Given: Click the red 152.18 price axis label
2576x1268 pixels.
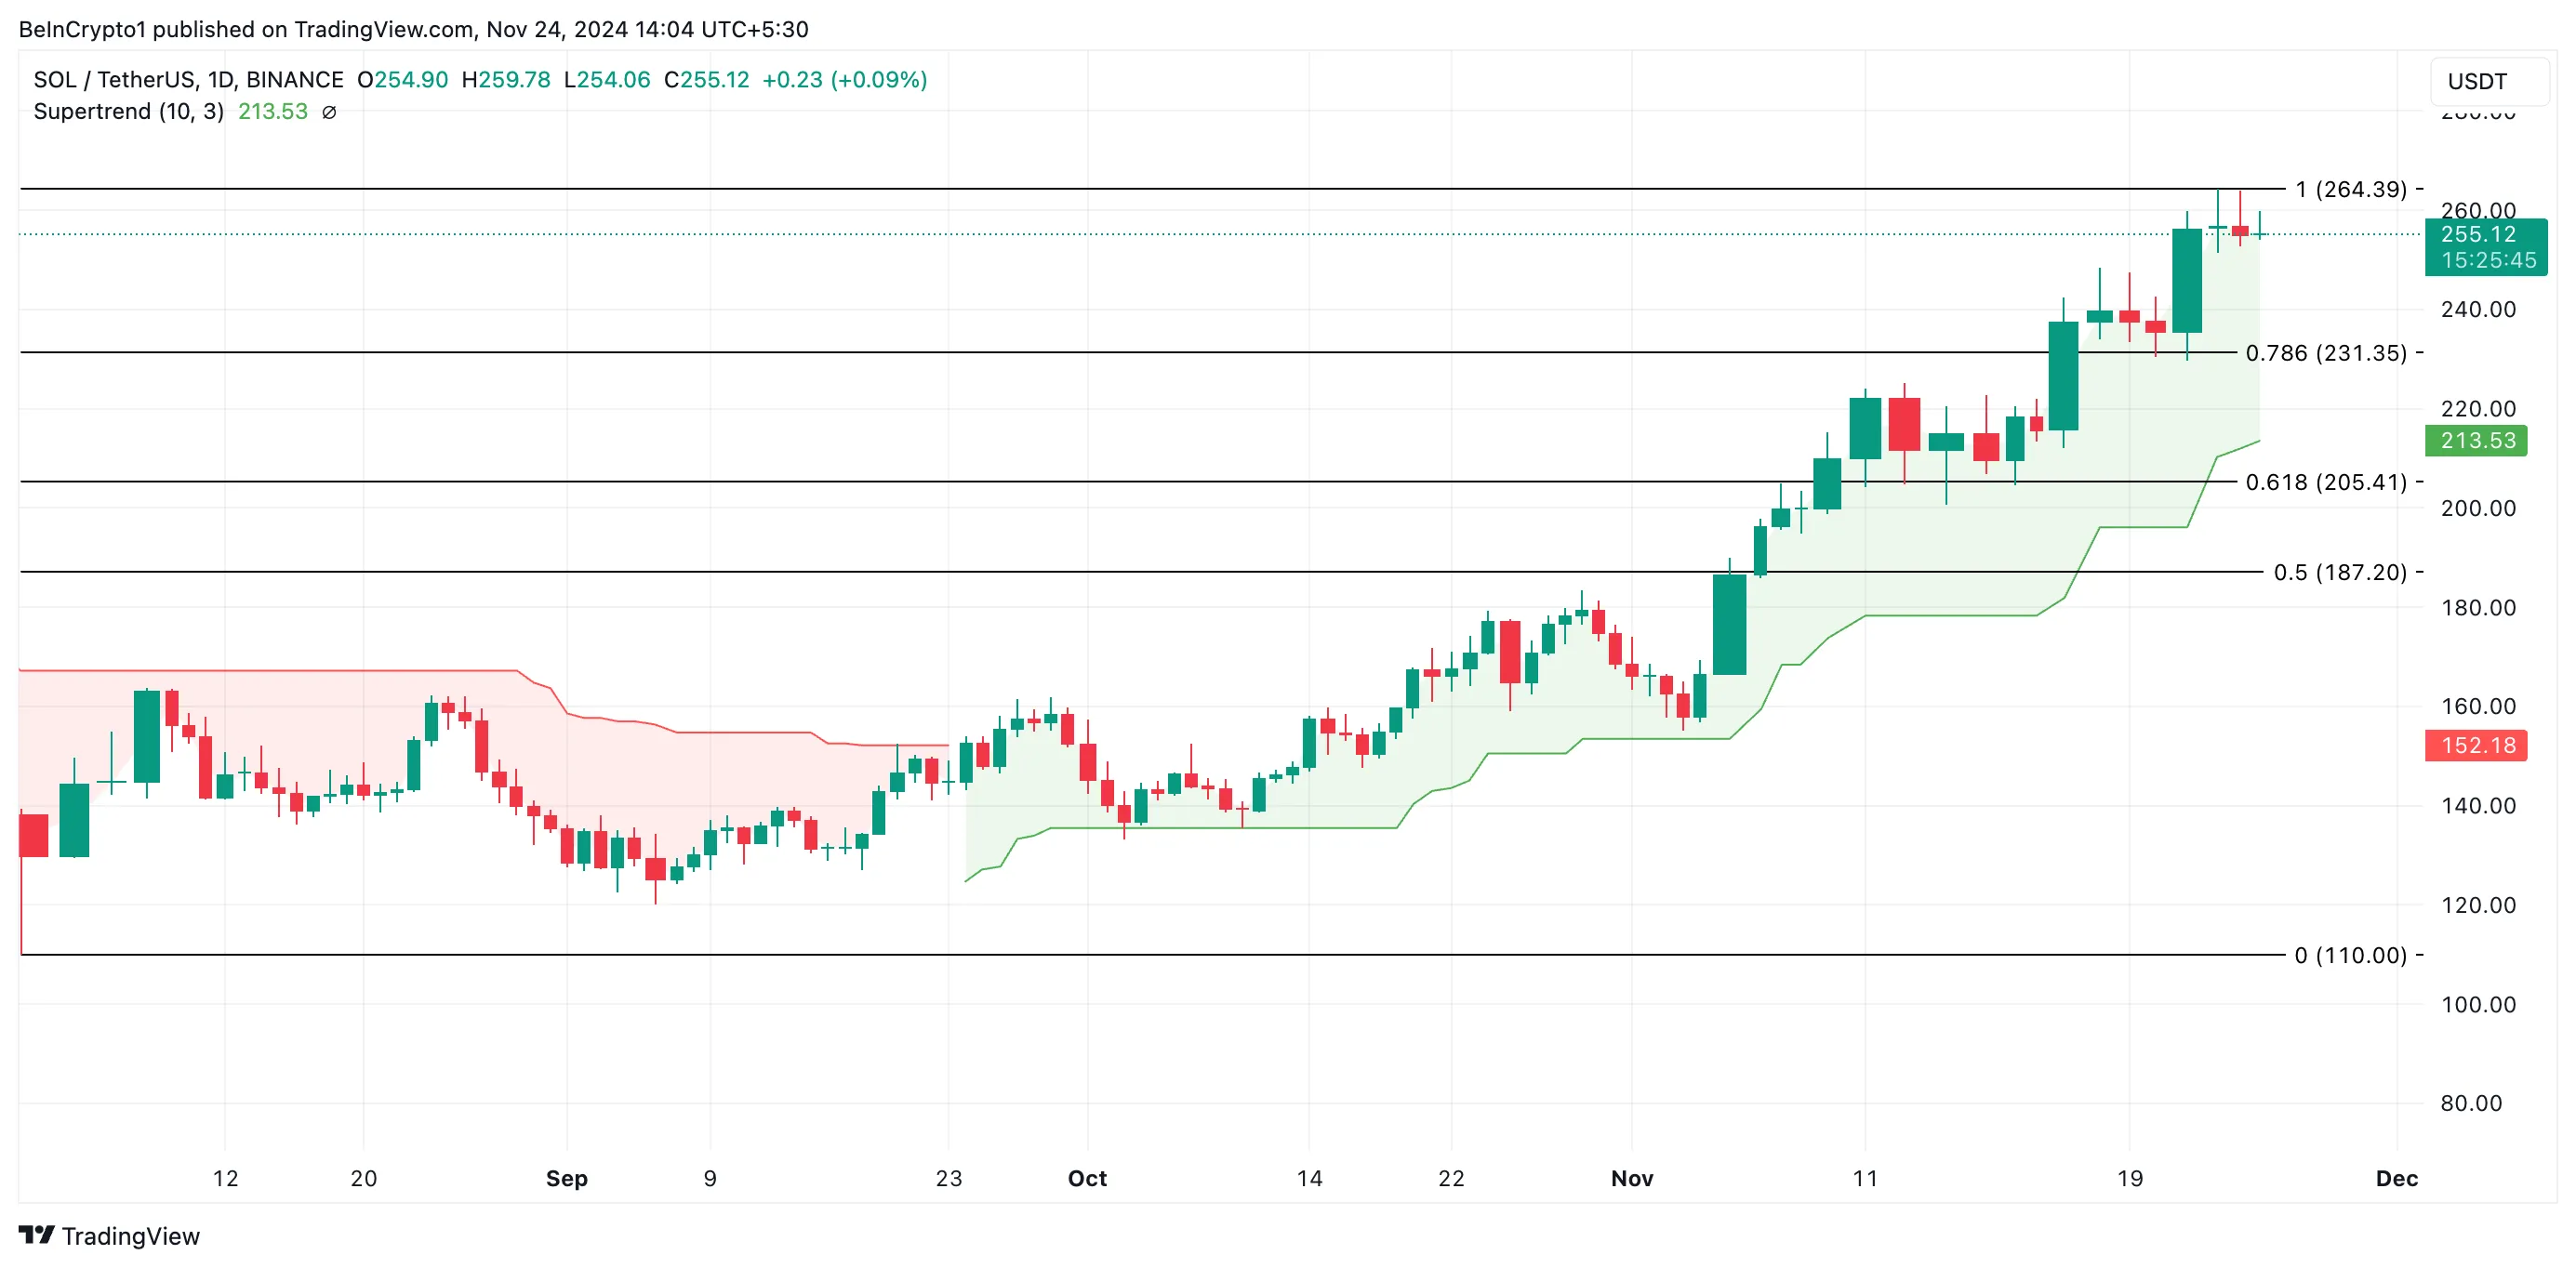Looking at the screenshot, I should pyautogui.click(x=2476, y=745).
